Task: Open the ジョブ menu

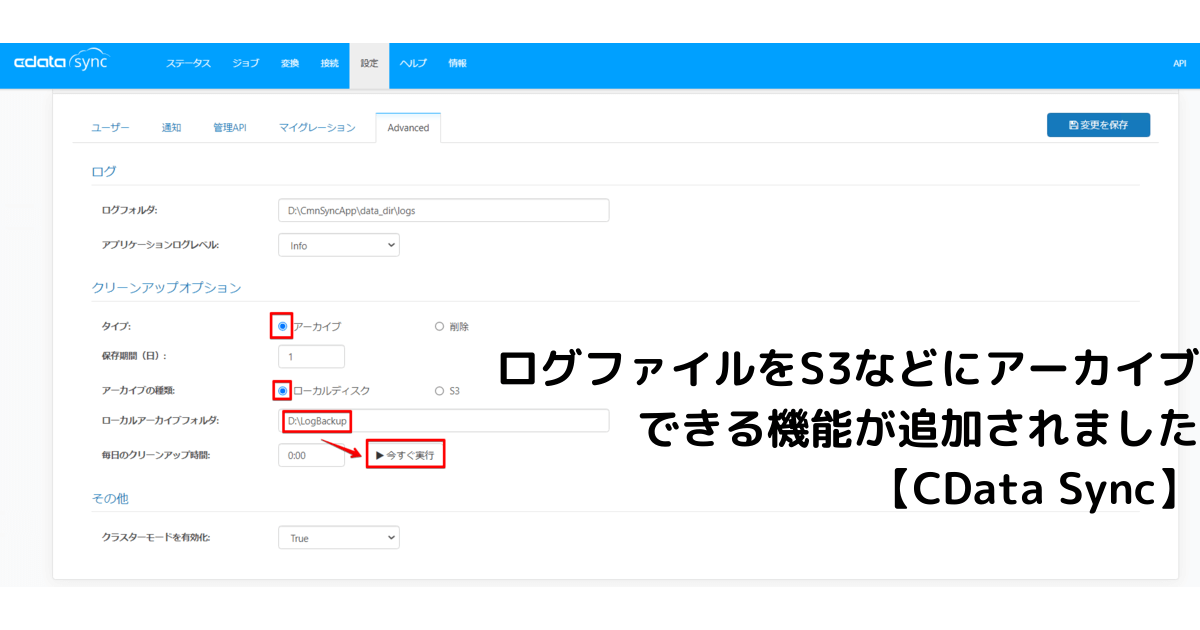Action: (x=245, y=63)
